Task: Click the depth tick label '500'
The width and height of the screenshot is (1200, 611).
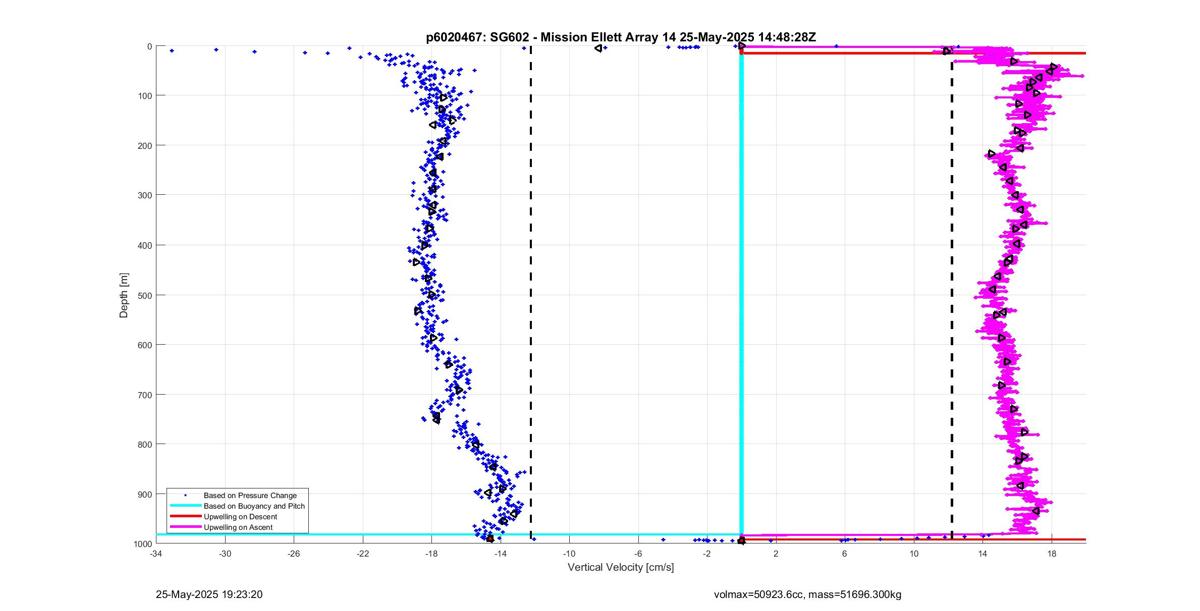Action: pos(144,295)
